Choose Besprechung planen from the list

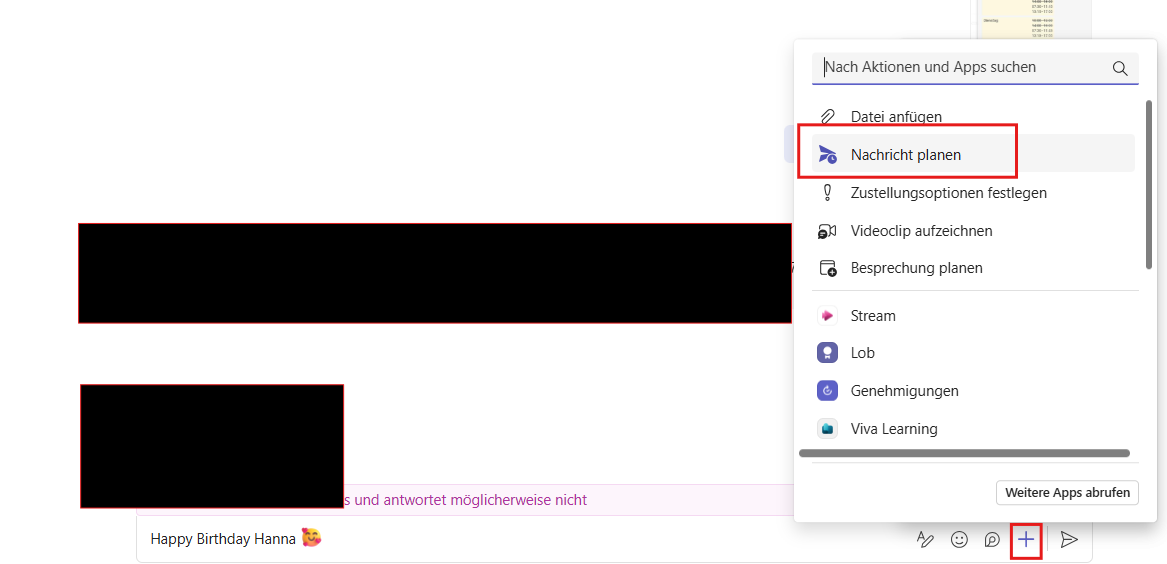[916, 268]
